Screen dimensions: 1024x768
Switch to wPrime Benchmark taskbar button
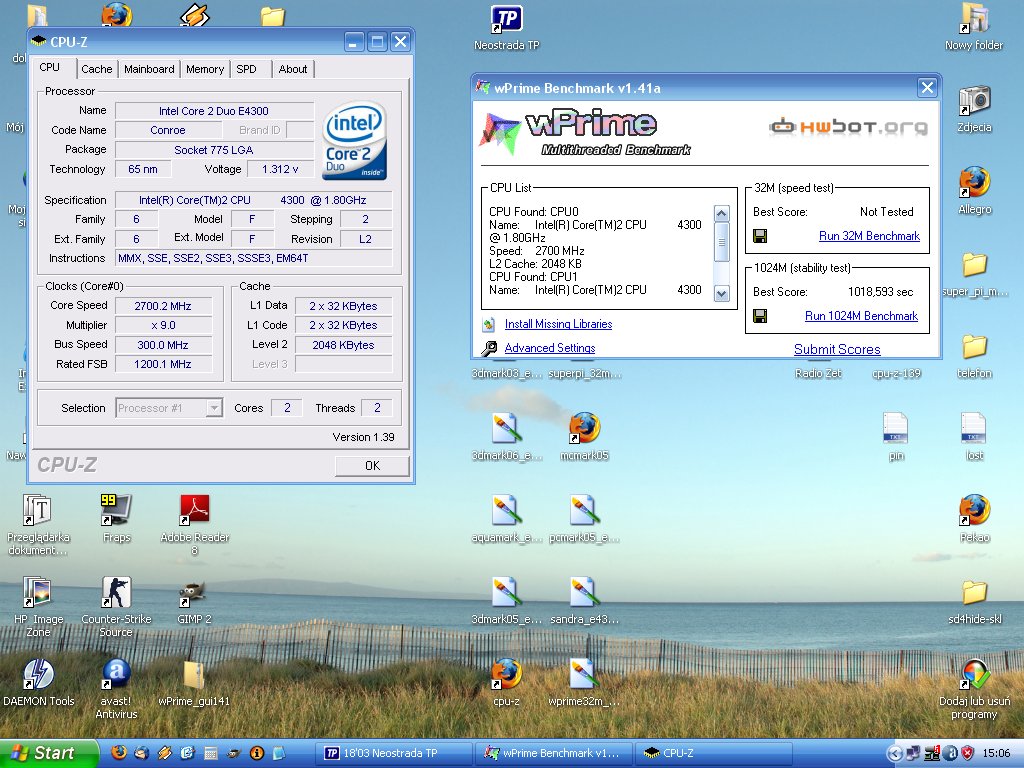[x=554, y=753]
